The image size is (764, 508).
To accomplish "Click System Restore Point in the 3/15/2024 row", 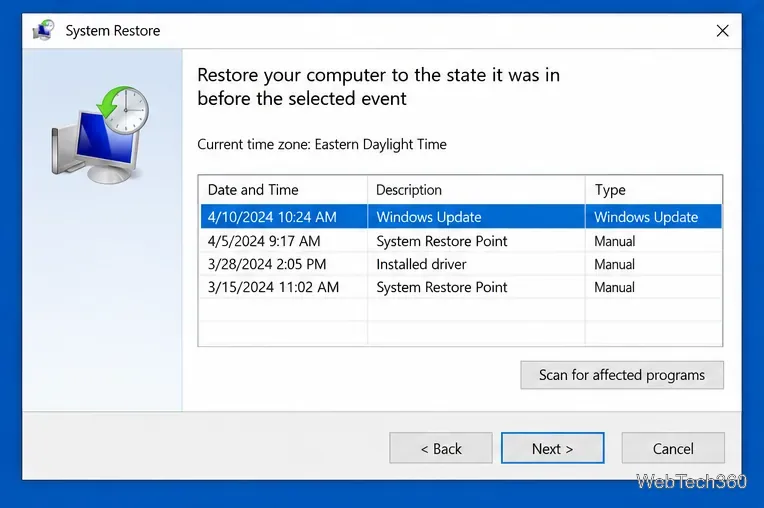I will [441, 287].
